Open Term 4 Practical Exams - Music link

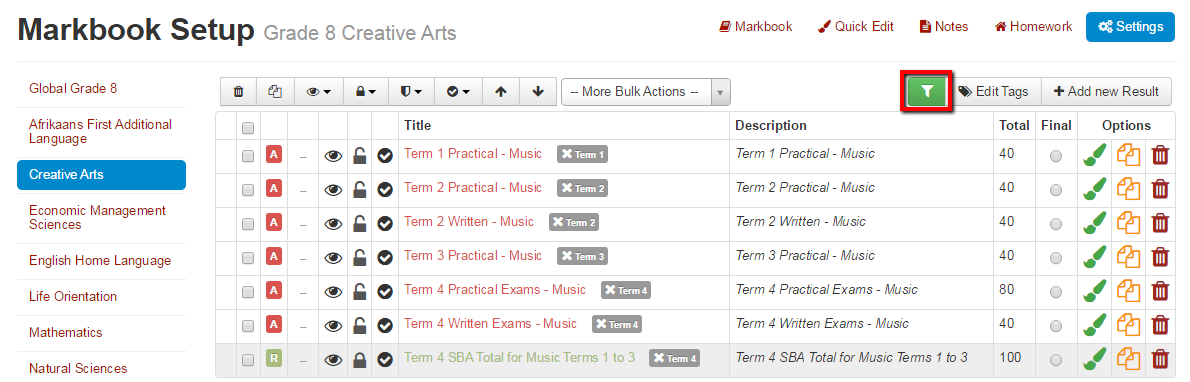(495, 289)
